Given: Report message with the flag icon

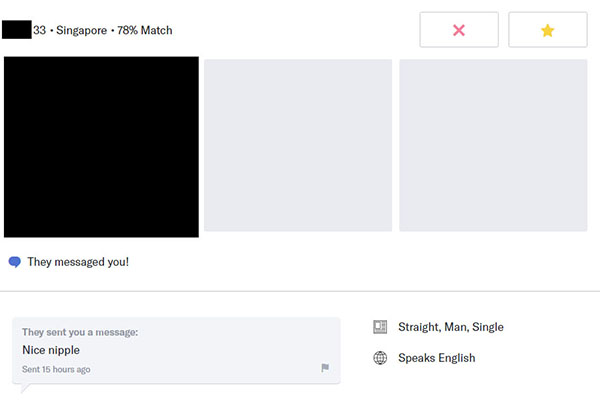Looking at the screenshot, I should pos(325,368).
